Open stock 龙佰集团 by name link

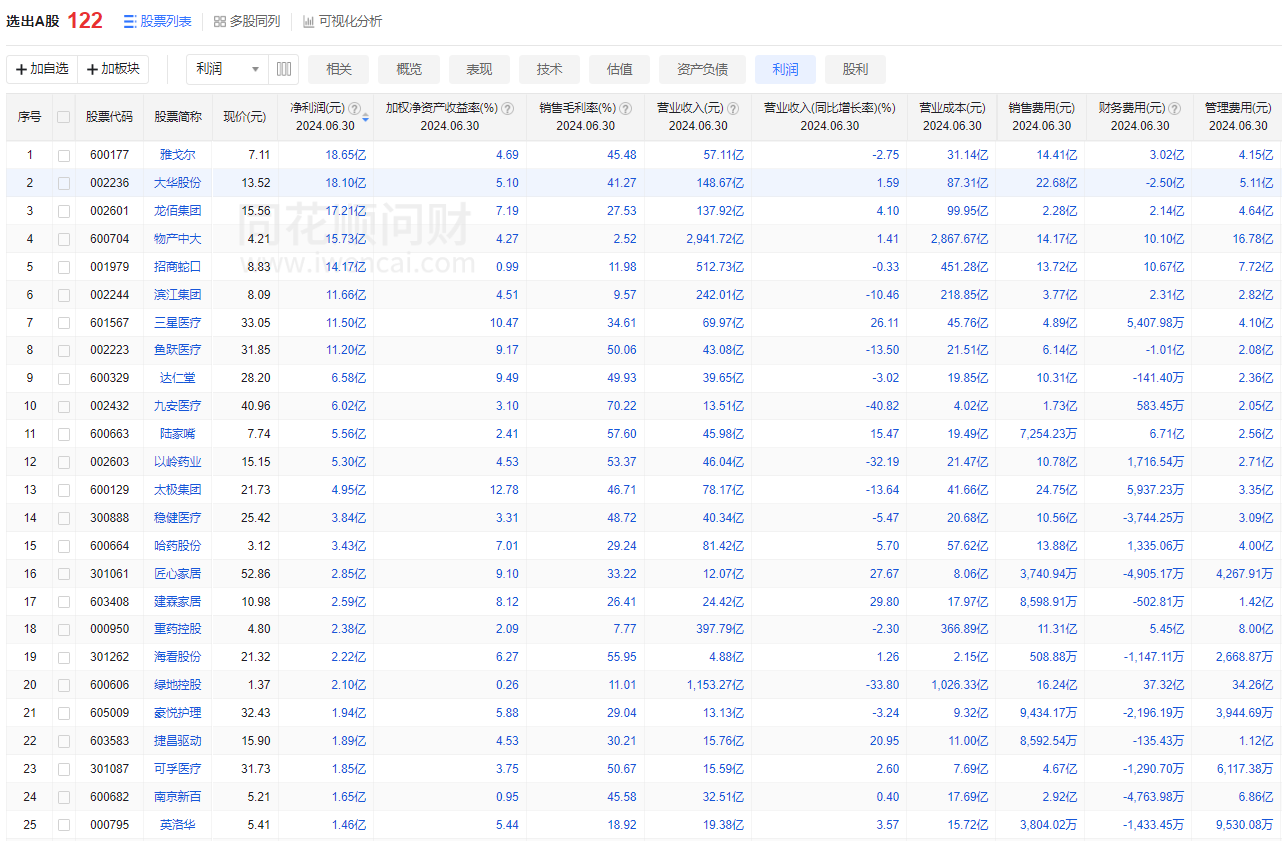pyautogui.click(x=178, y=211)
